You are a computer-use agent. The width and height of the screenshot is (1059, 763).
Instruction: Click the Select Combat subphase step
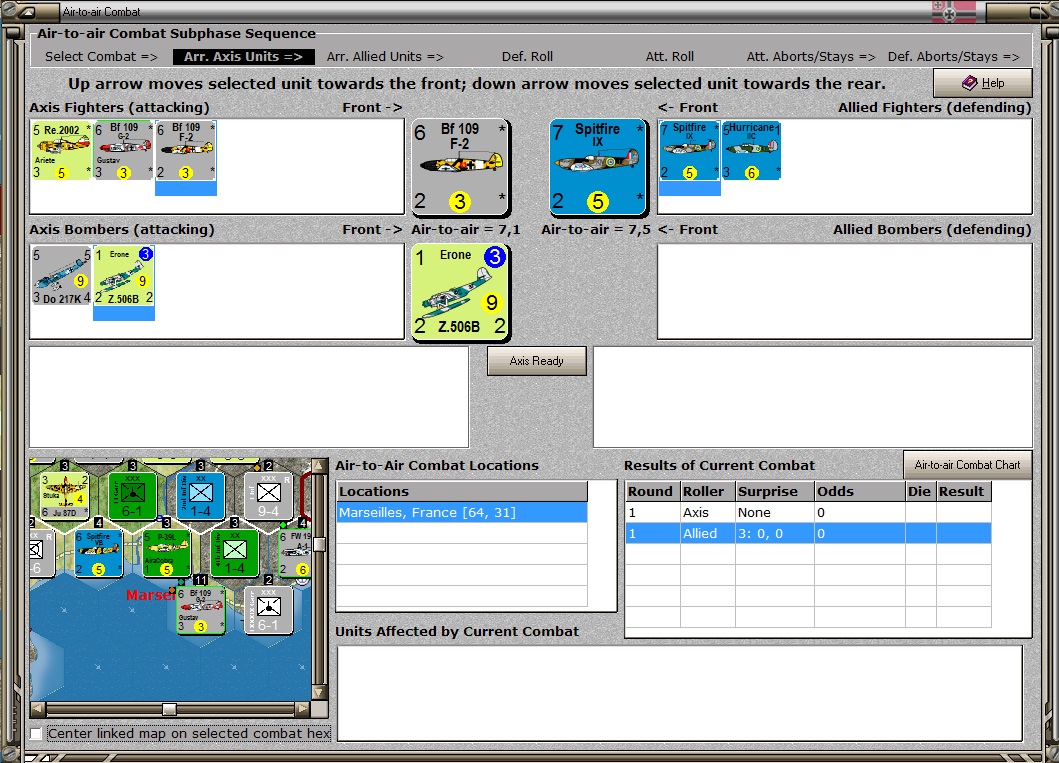click(101, 57)
